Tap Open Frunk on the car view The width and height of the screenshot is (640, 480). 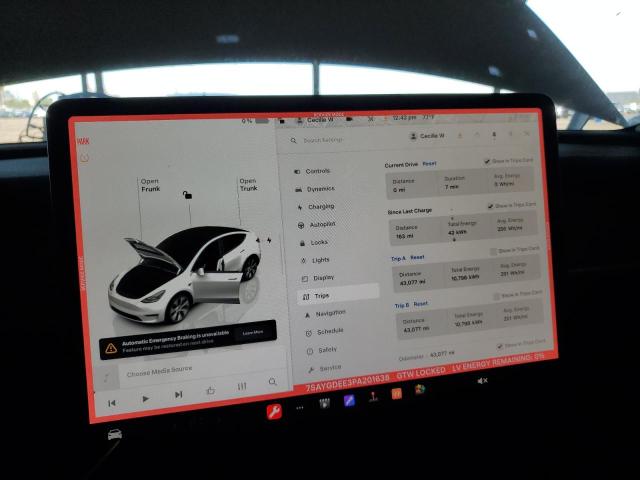coord(150,185)
